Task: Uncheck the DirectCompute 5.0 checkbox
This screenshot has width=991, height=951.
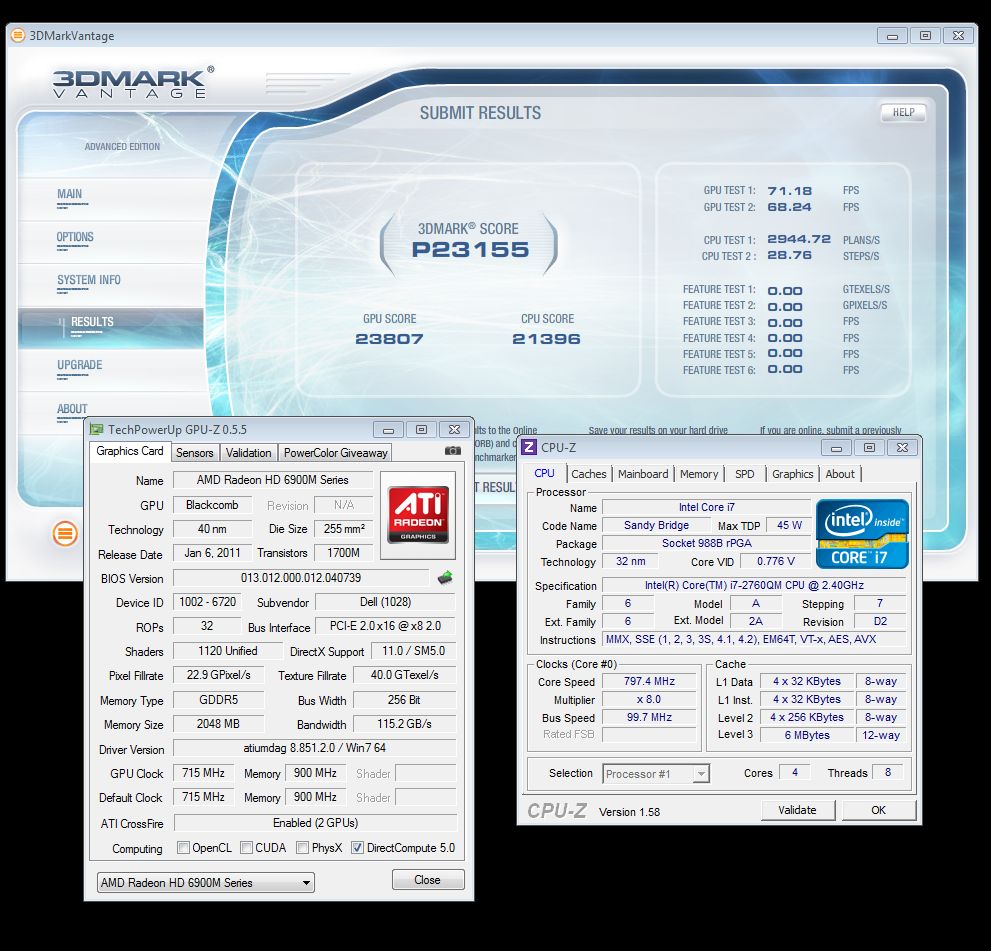Action: [357, 848]
